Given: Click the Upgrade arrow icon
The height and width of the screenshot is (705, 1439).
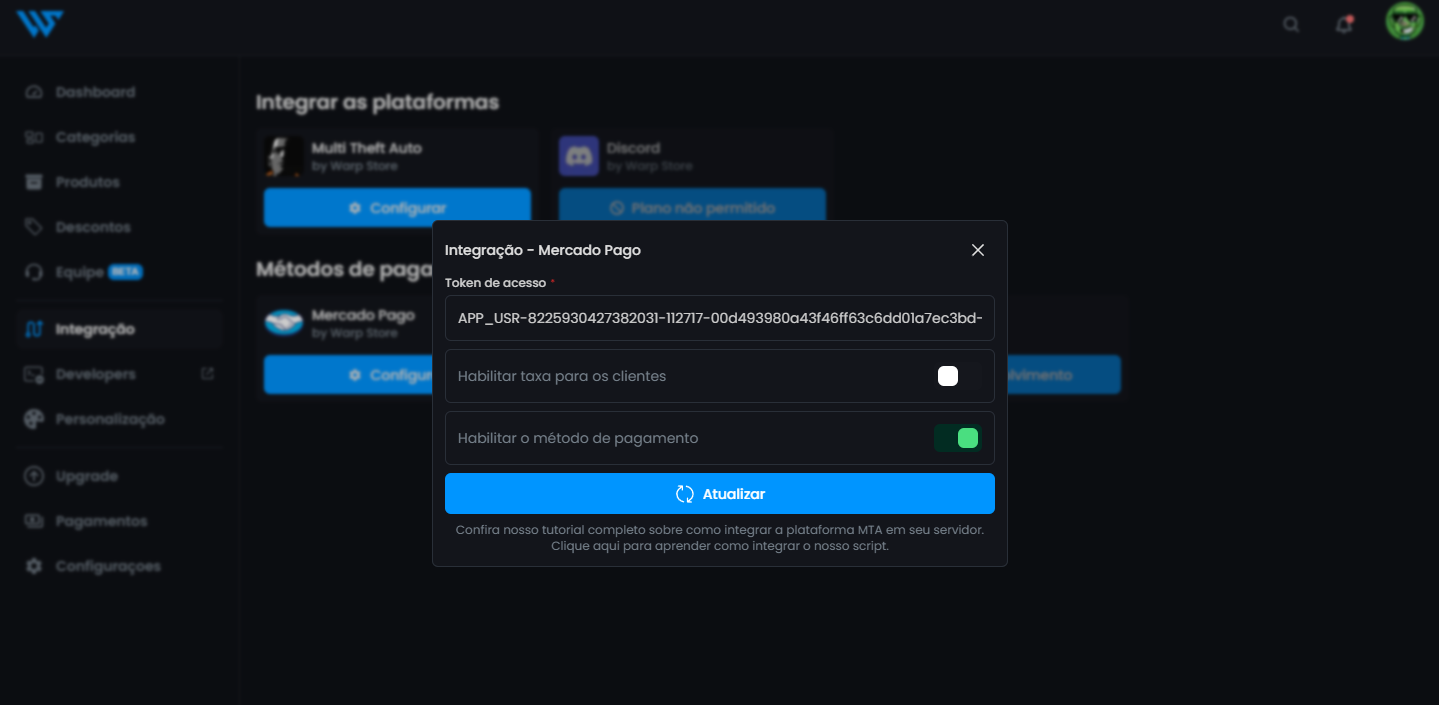Looking at the screenshot, I should [x=34, y=476].
